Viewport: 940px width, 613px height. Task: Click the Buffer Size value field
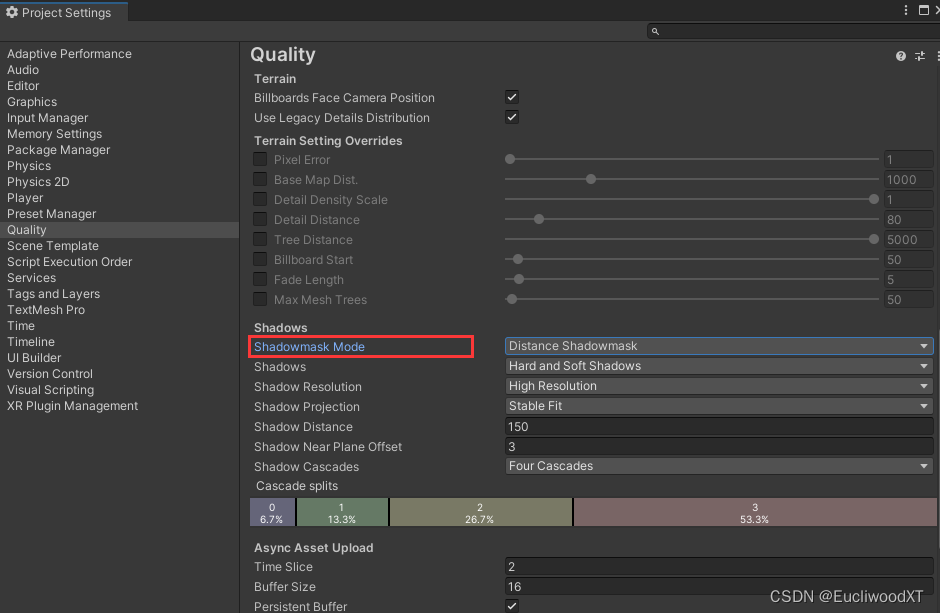click(x=719, y=586)
